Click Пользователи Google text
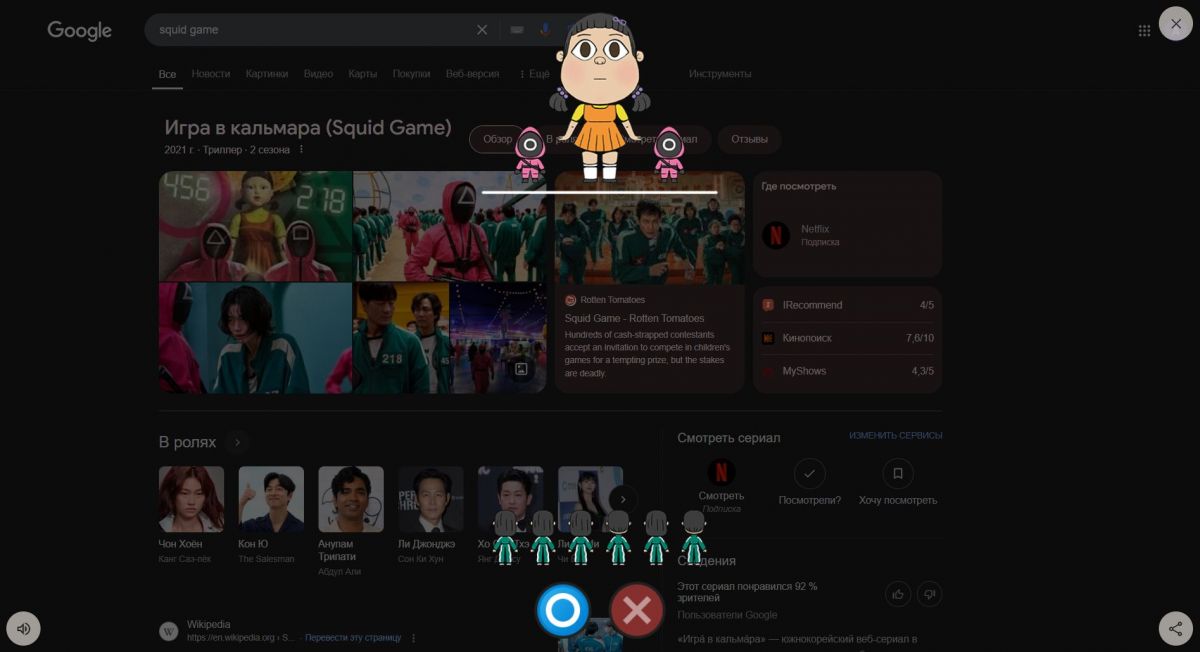The image size is (1200, 652). (727, 614)
